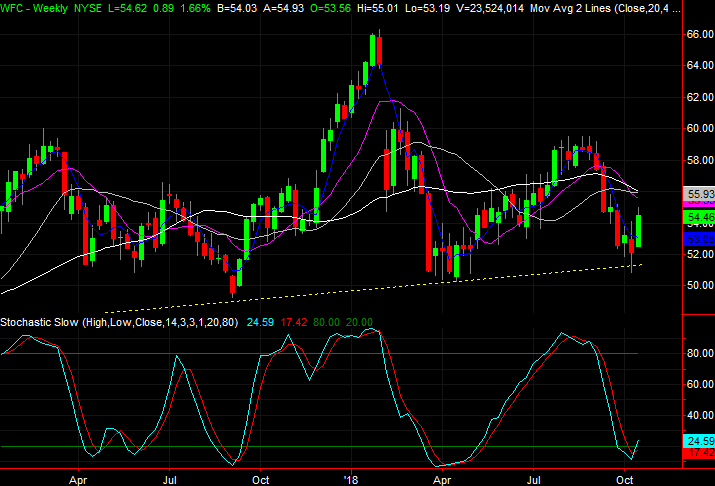The width and height of the screenshot is (715, 486).
Task: Click the 80.00 level on stochastic axis
Action: (697, 353)
